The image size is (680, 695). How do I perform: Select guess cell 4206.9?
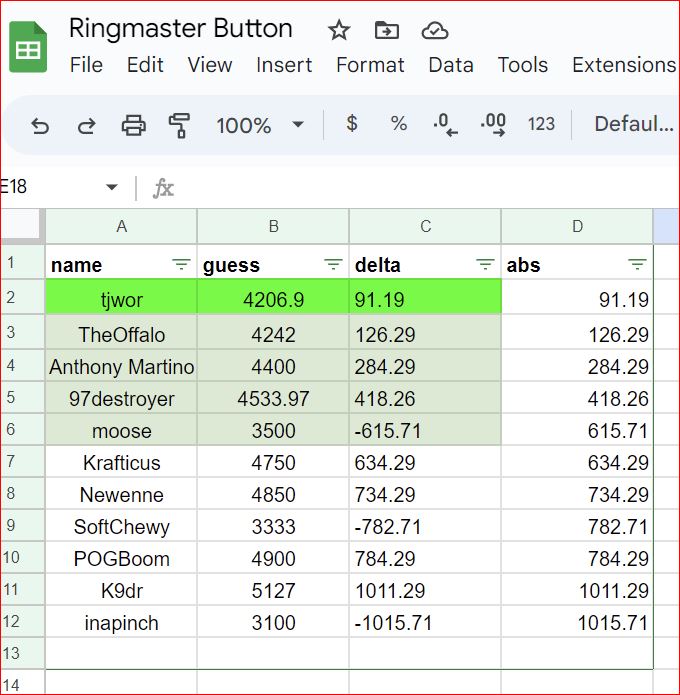tap(274, 297)
